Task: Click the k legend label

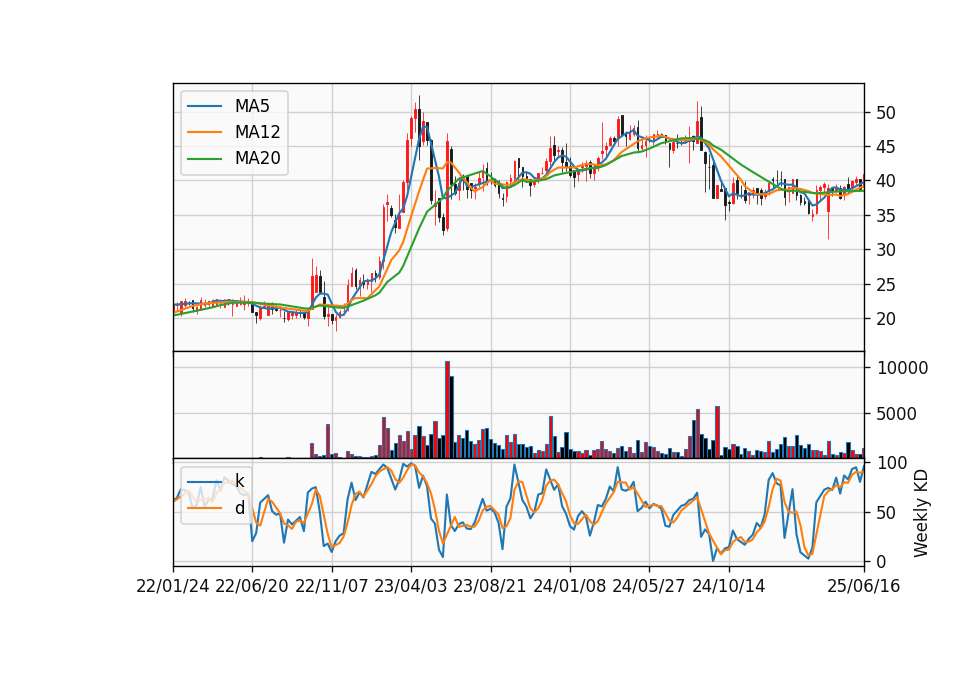Action: click(239, 481)
